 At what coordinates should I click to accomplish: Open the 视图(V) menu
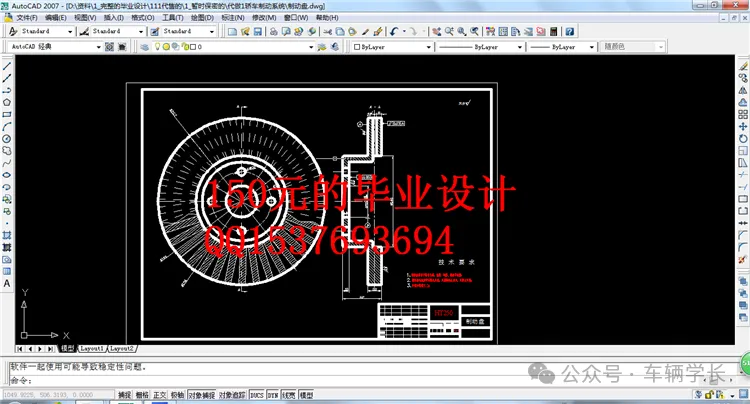pyautogui.click(x=85, y=18)
